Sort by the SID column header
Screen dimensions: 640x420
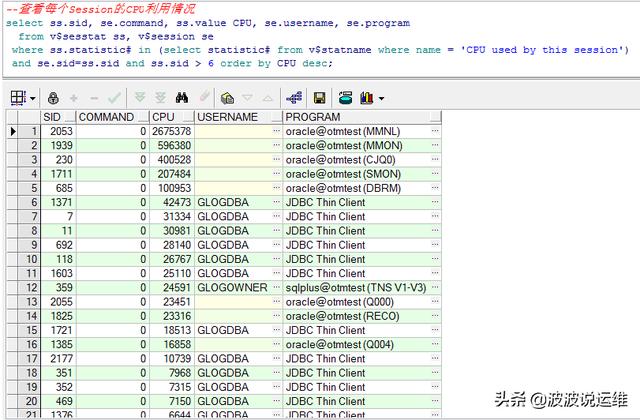tap(58, 117)
